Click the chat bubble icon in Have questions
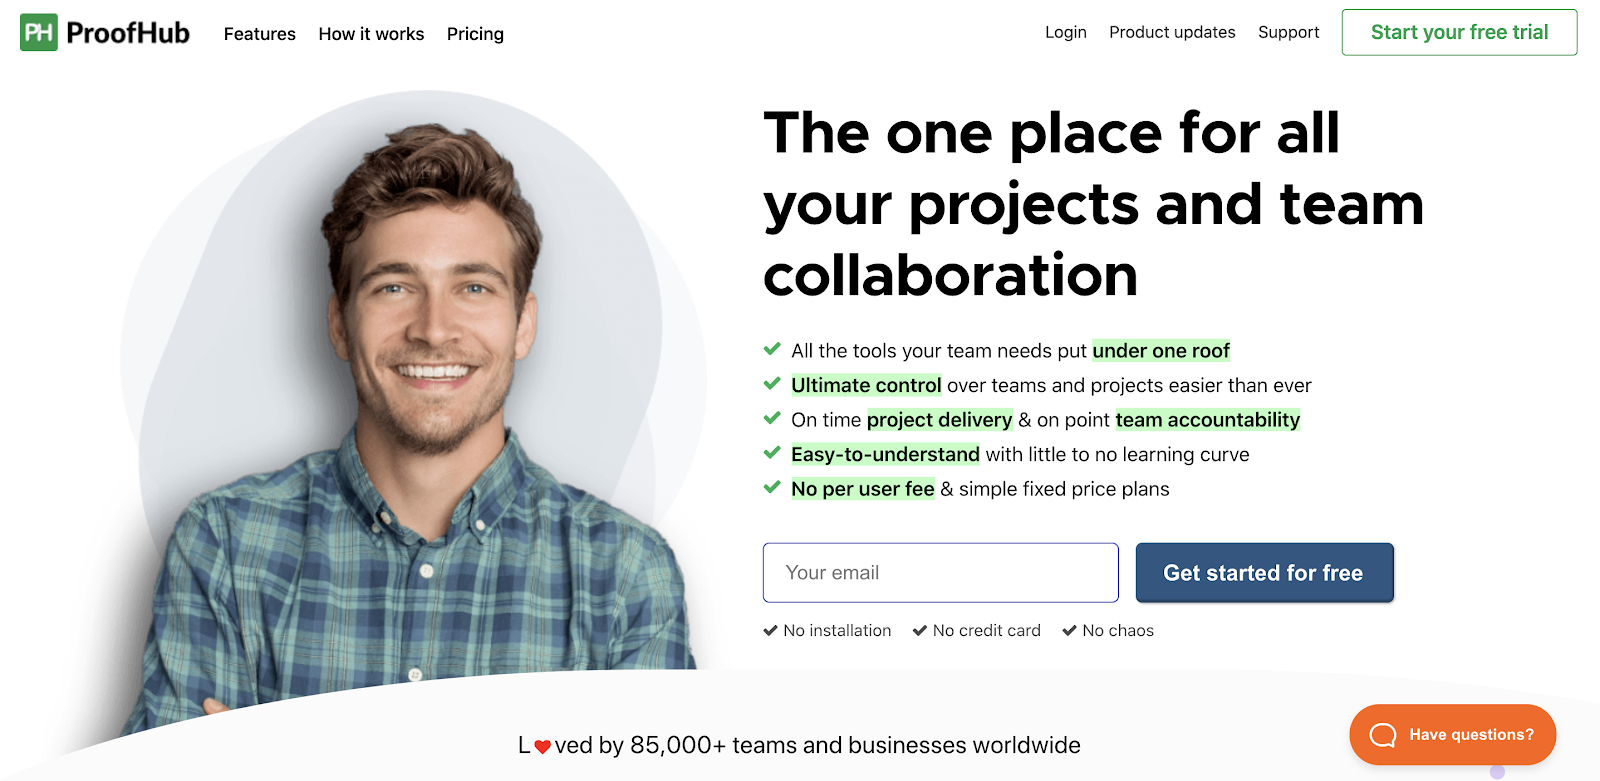 pyautogui.click(x=1383, y=735)
